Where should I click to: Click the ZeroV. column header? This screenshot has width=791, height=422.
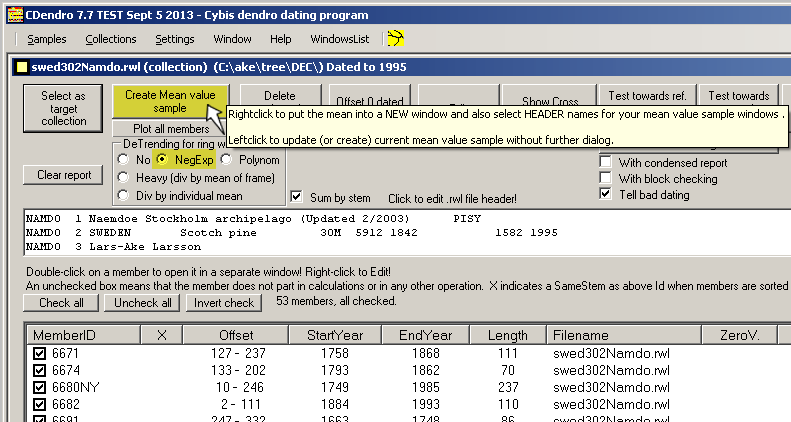pos(739,335)
